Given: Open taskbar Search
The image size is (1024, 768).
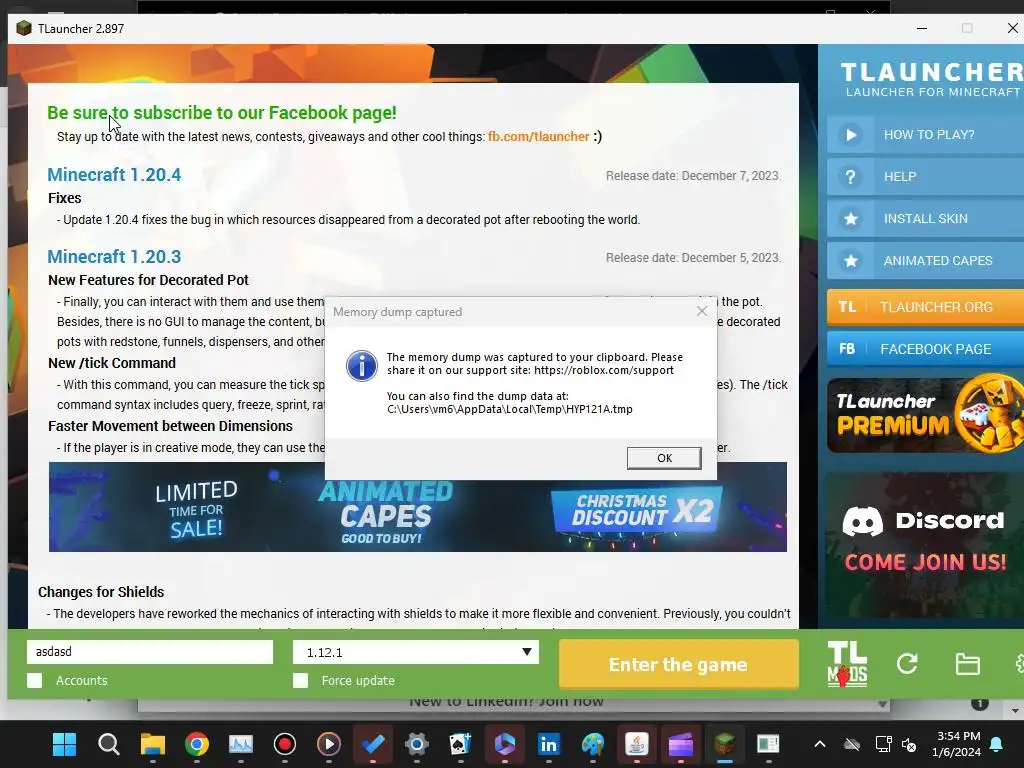Looking at the screenshot, I should [108, 744].
